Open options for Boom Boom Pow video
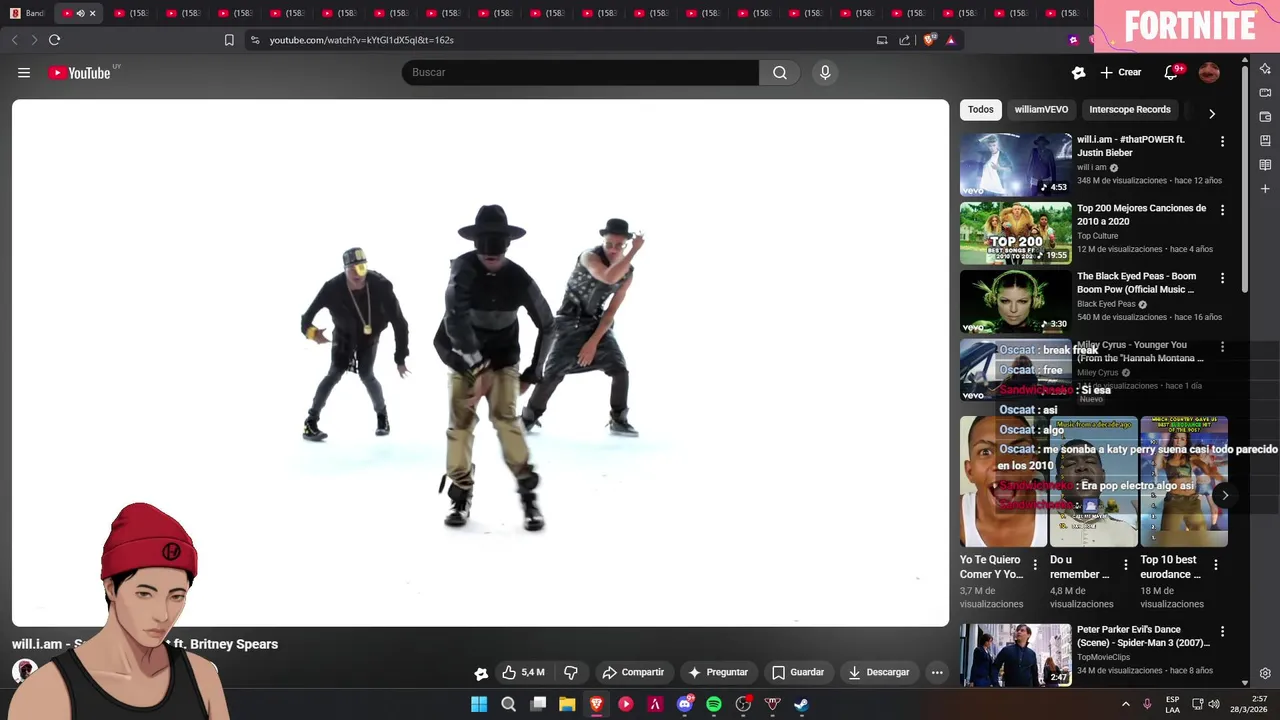The image size is (1280, 720). point(1222,278)
